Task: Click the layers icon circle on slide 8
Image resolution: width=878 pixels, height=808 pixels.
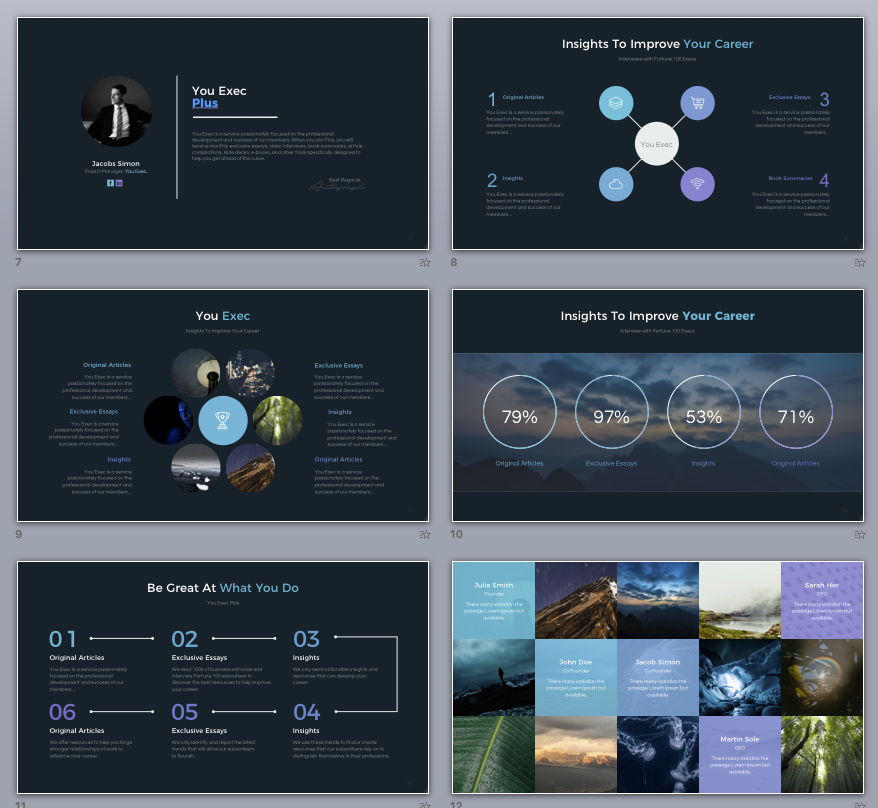Action: [x=616, y=103]
